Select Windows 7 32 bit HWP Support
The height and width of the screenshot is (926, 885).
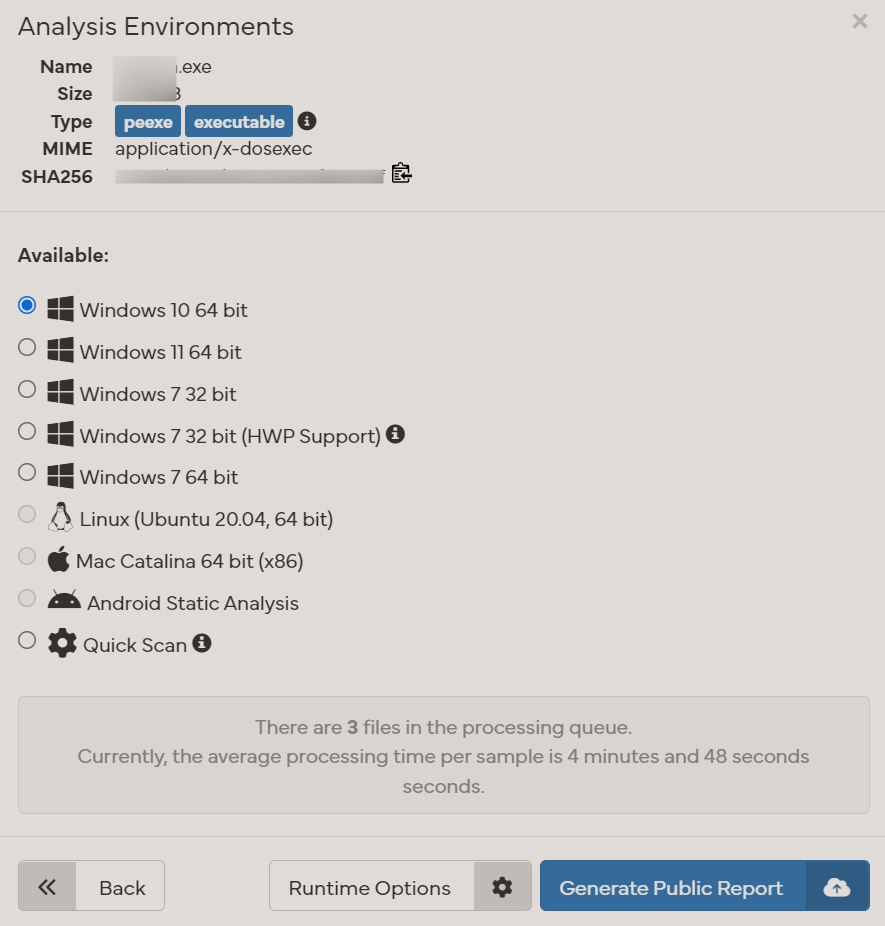28,432
